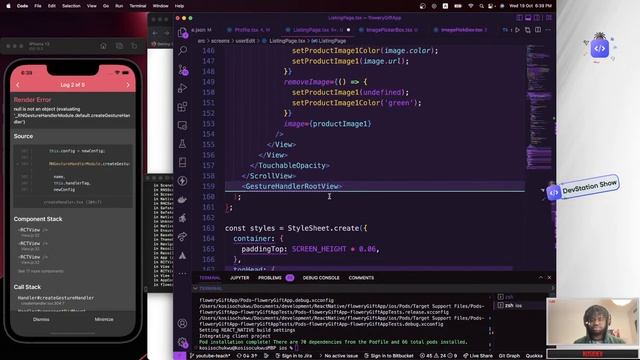Image resolution: width=640 pixels, height=360 pixels.
Task: Click 'ListingPage.tsx' in the editor breadcrumb
Action: (x=287, y=41)
